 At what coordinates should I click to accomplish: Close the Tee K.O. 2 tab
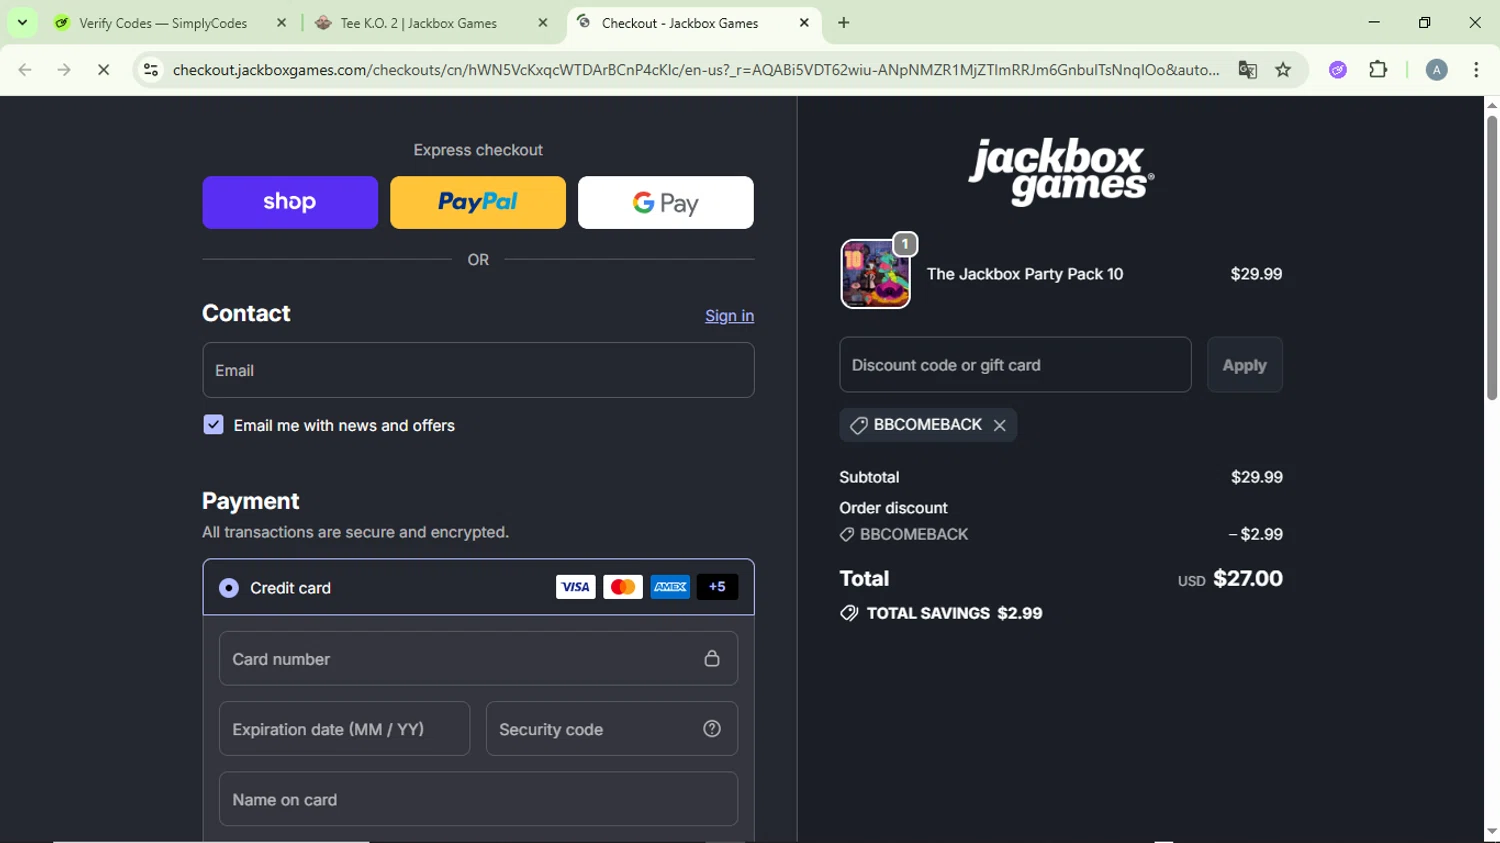pyautogui.click(x=543, y=23)
